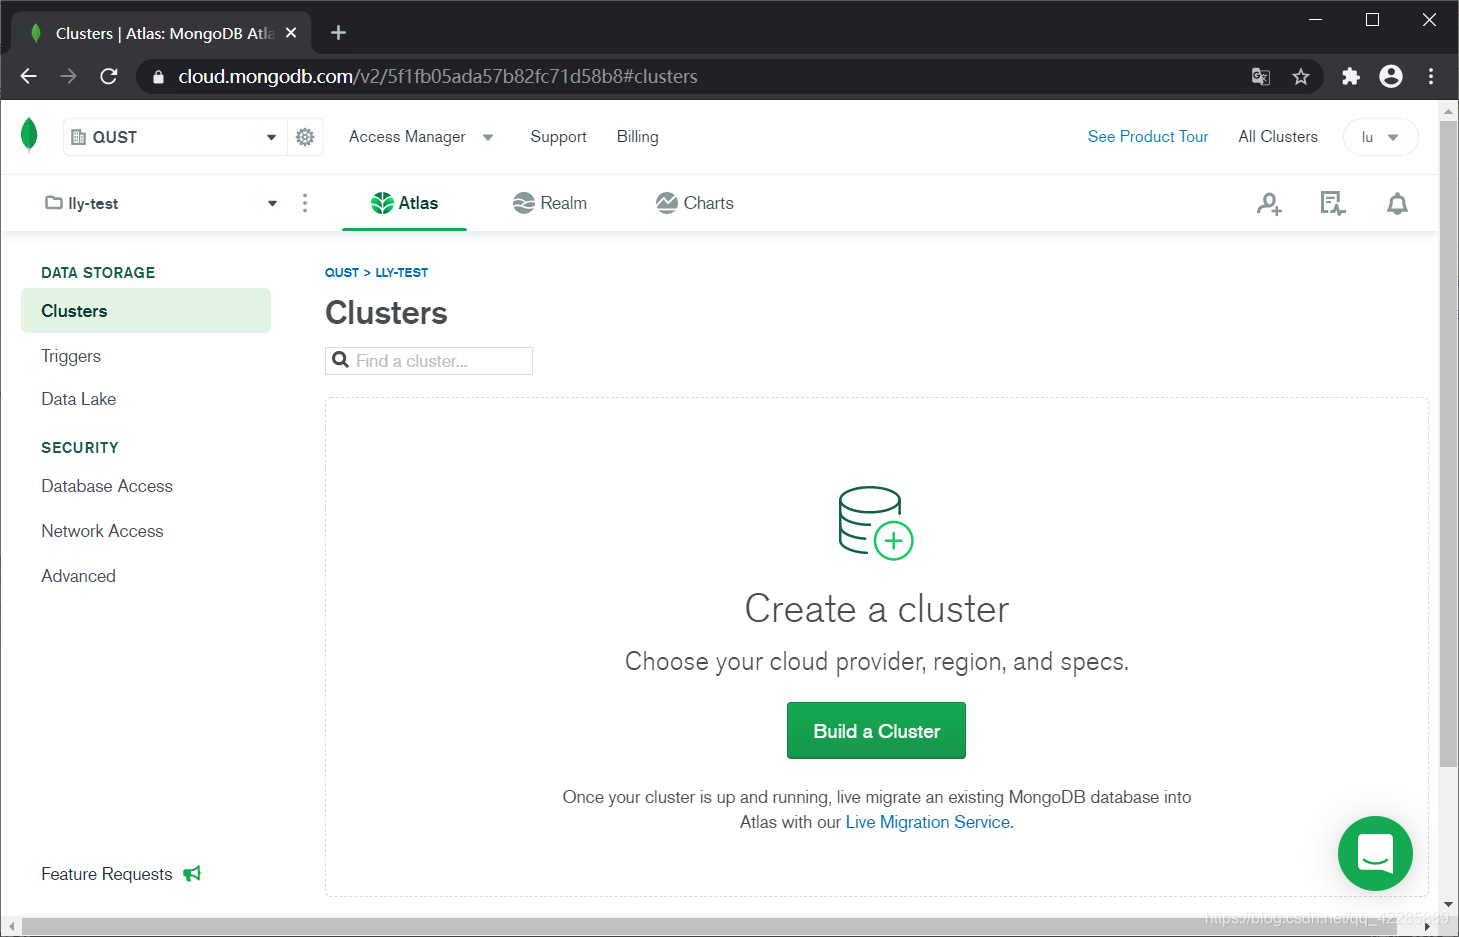Click Google Translate icon in address bar
The height and width of the screenshot is (937, 1459).
(x=1261, y=76)
